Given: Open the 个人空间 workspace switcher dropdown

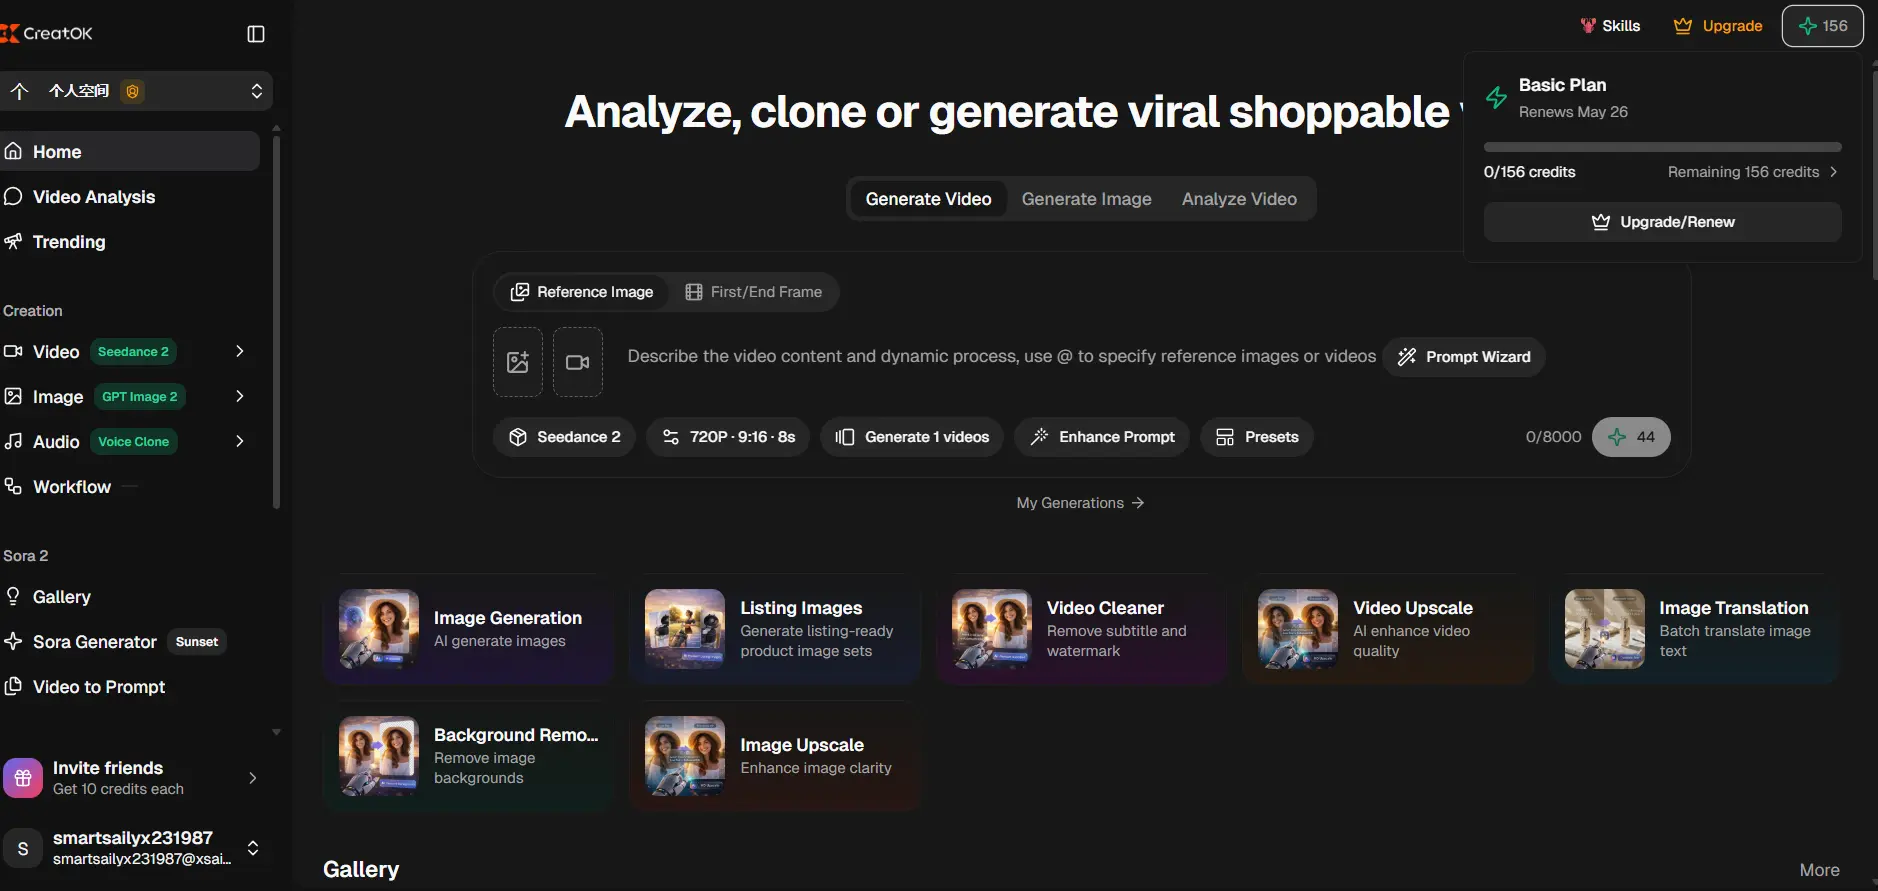Looking at the screenshot, I should tap(136, 91).
